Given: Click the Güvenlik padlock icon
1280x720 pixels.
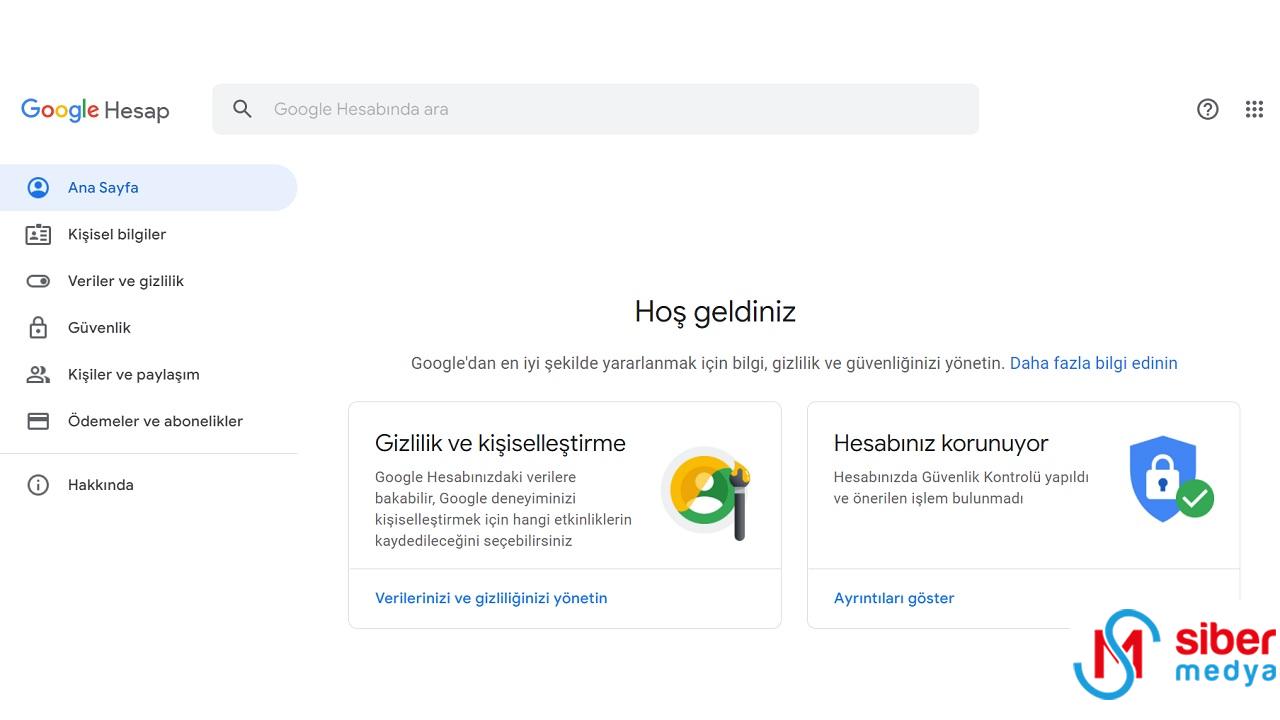Looking at the screenshot, I should 38,327.
